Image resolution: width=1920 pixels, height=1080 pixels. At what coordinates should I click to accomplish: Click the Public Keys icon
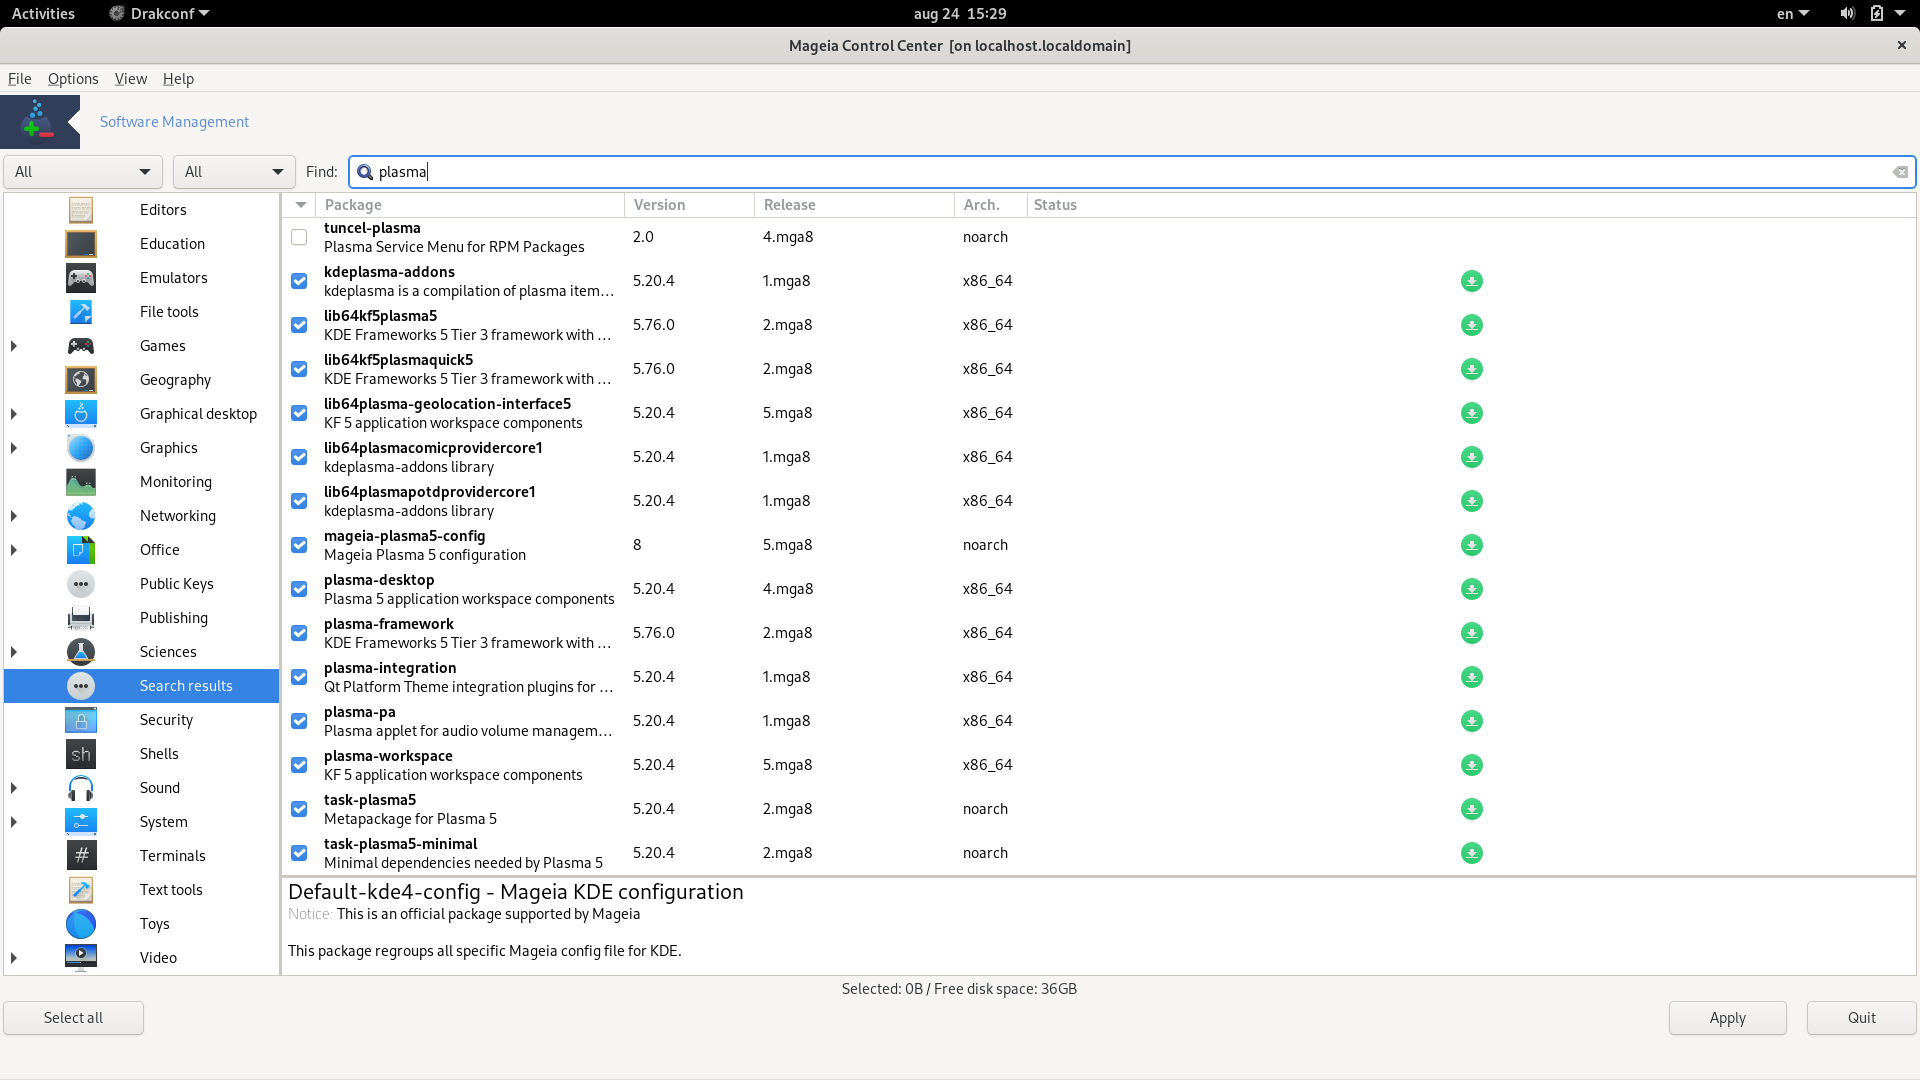81,584
